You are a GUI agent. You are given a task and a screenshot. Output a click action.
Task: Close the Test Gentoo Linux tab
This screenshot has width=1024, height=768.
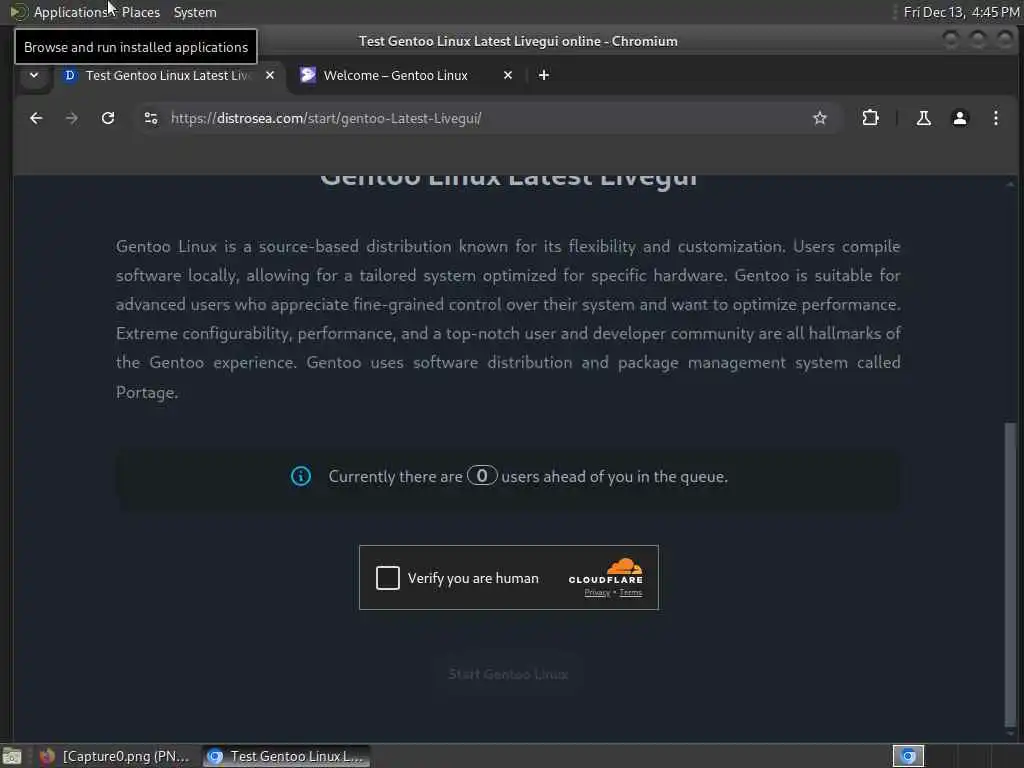(x=270, y=75)
